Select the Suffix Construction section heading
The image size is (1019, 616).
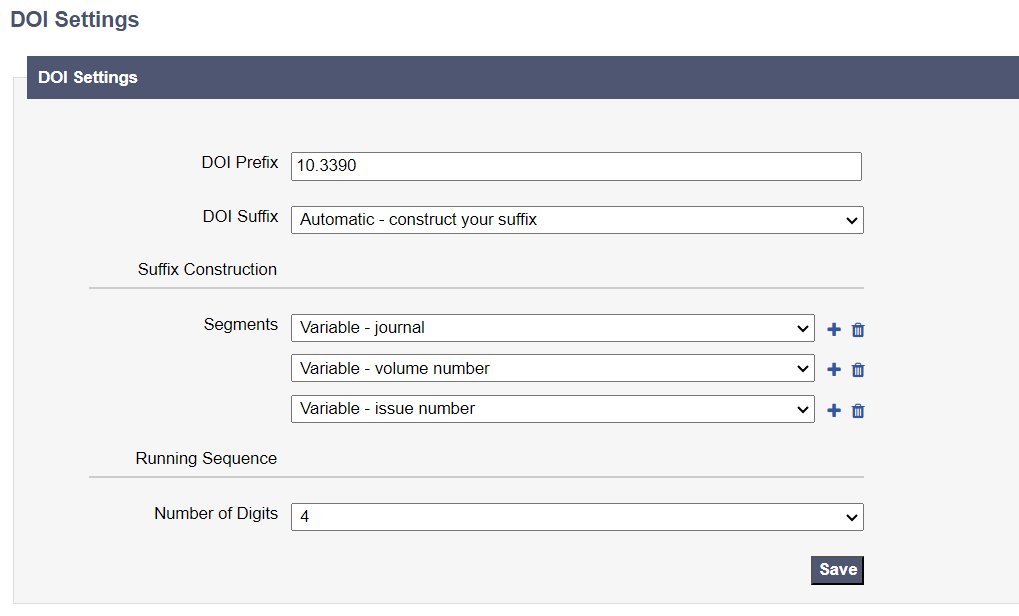[x=207, y=269]
